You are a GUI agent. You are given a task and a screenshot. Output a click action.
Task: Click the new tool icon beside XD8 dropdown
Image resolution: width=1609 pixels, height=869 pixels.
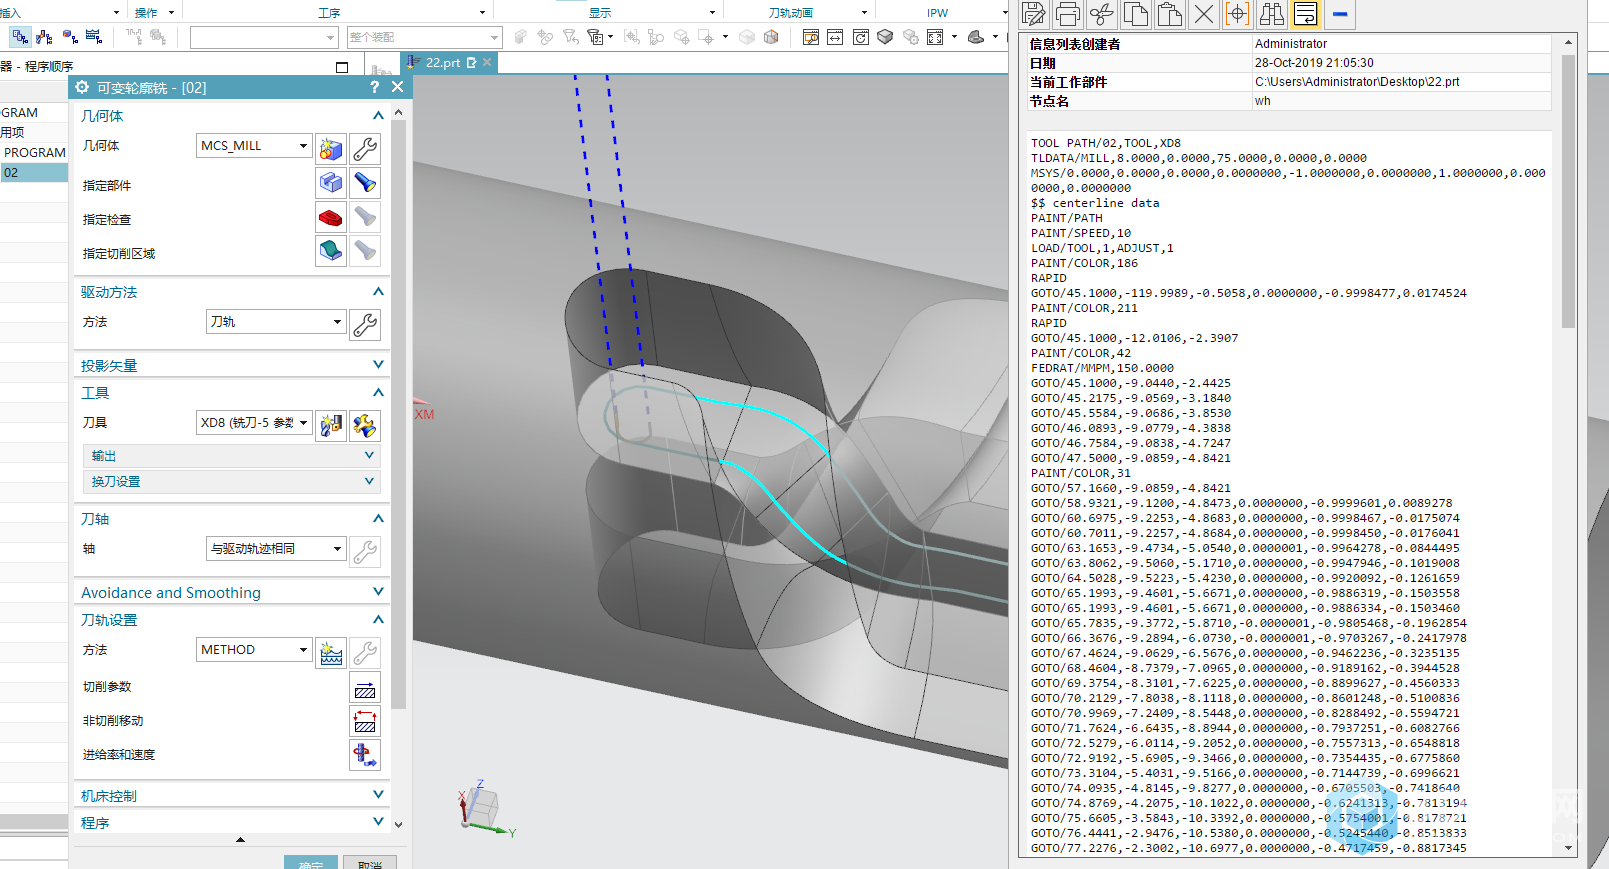[x=331, y=426]
